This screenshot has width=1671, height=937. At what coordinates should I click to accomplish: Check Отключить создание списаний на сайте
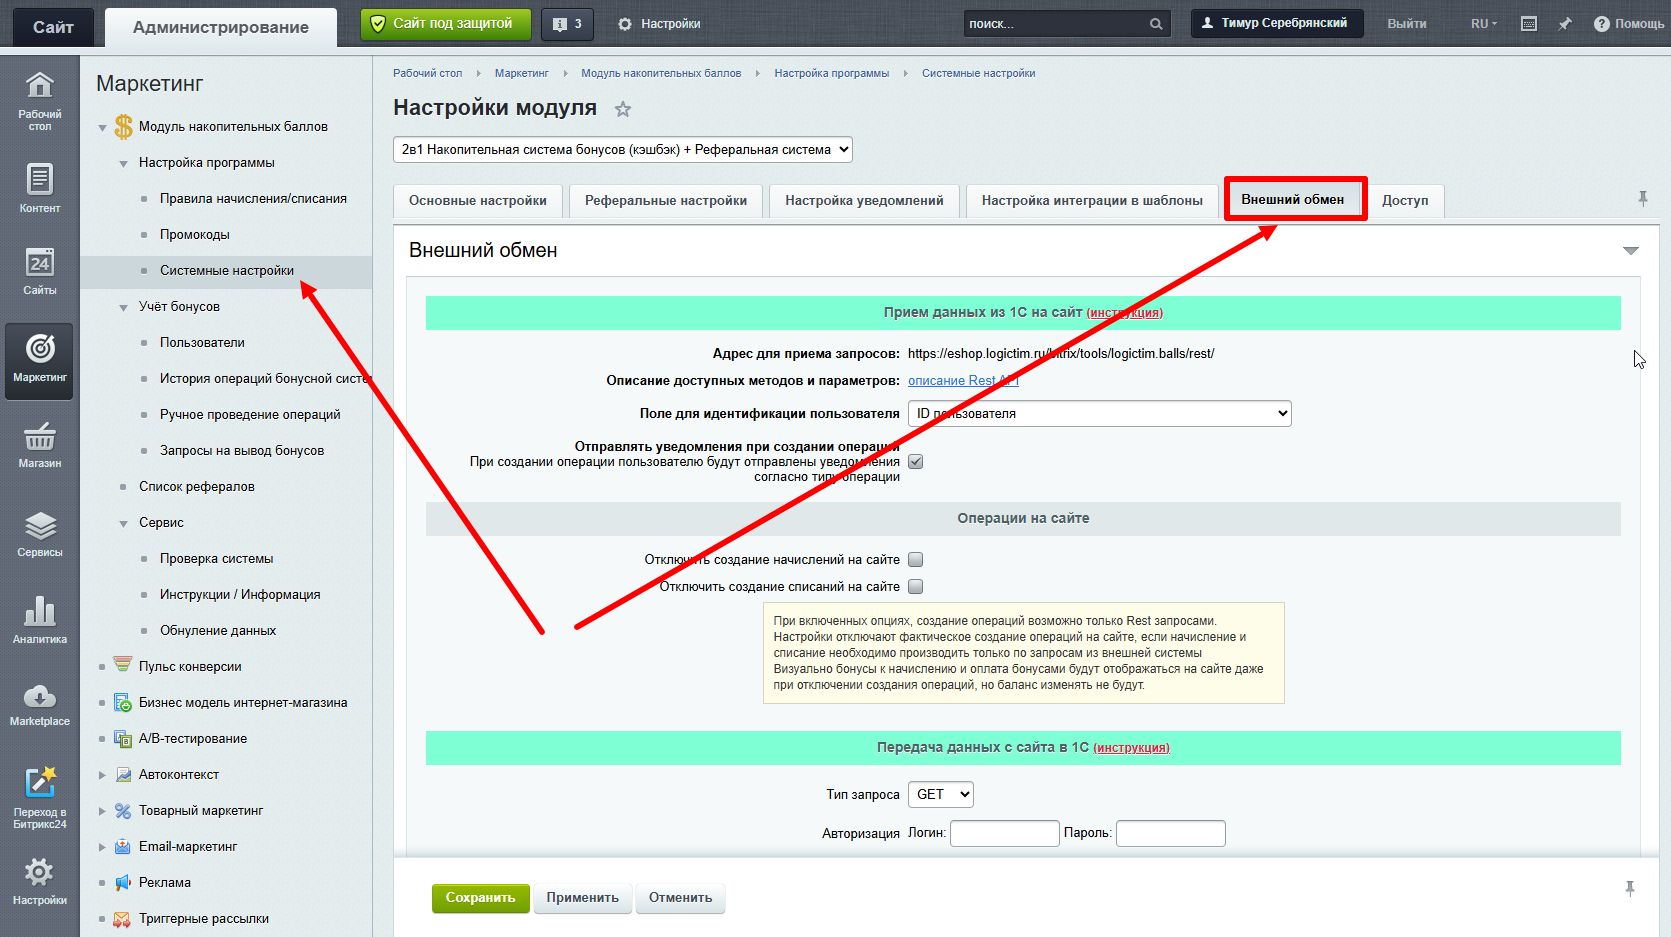pos(915,587)
